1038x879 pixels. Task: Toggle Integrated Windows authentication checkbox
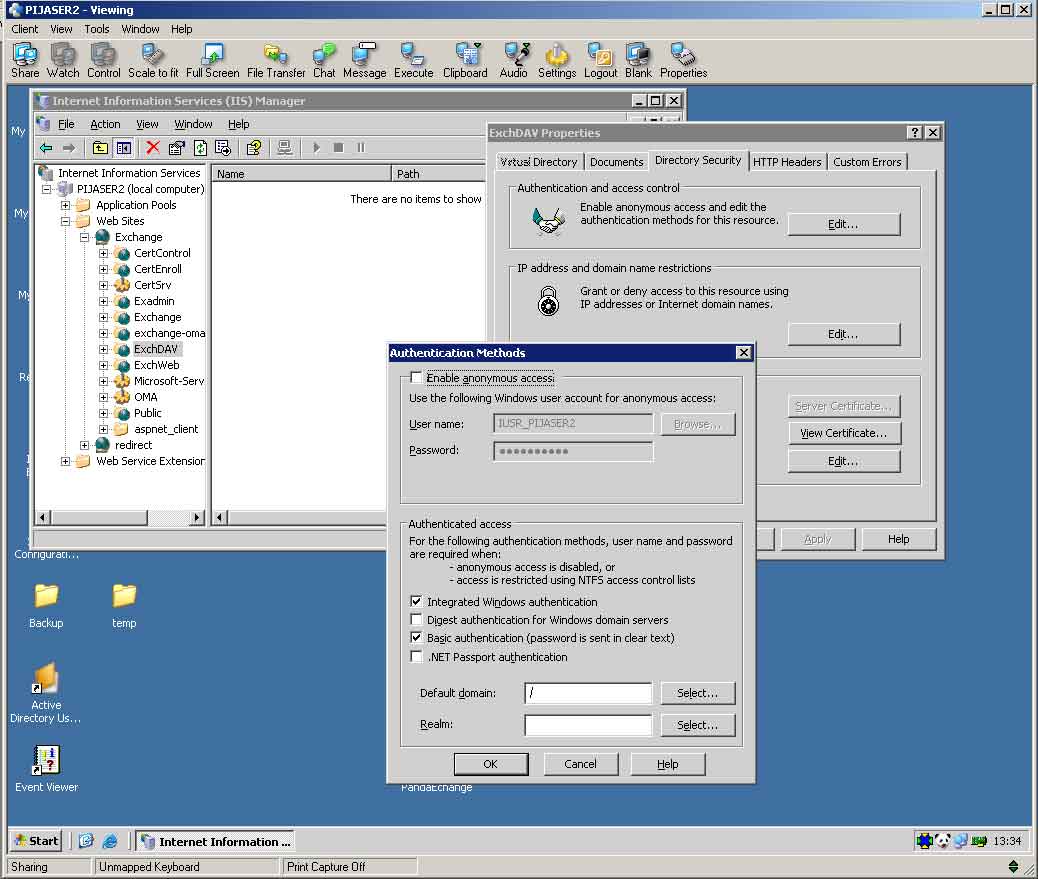click(x=417, y=602)
